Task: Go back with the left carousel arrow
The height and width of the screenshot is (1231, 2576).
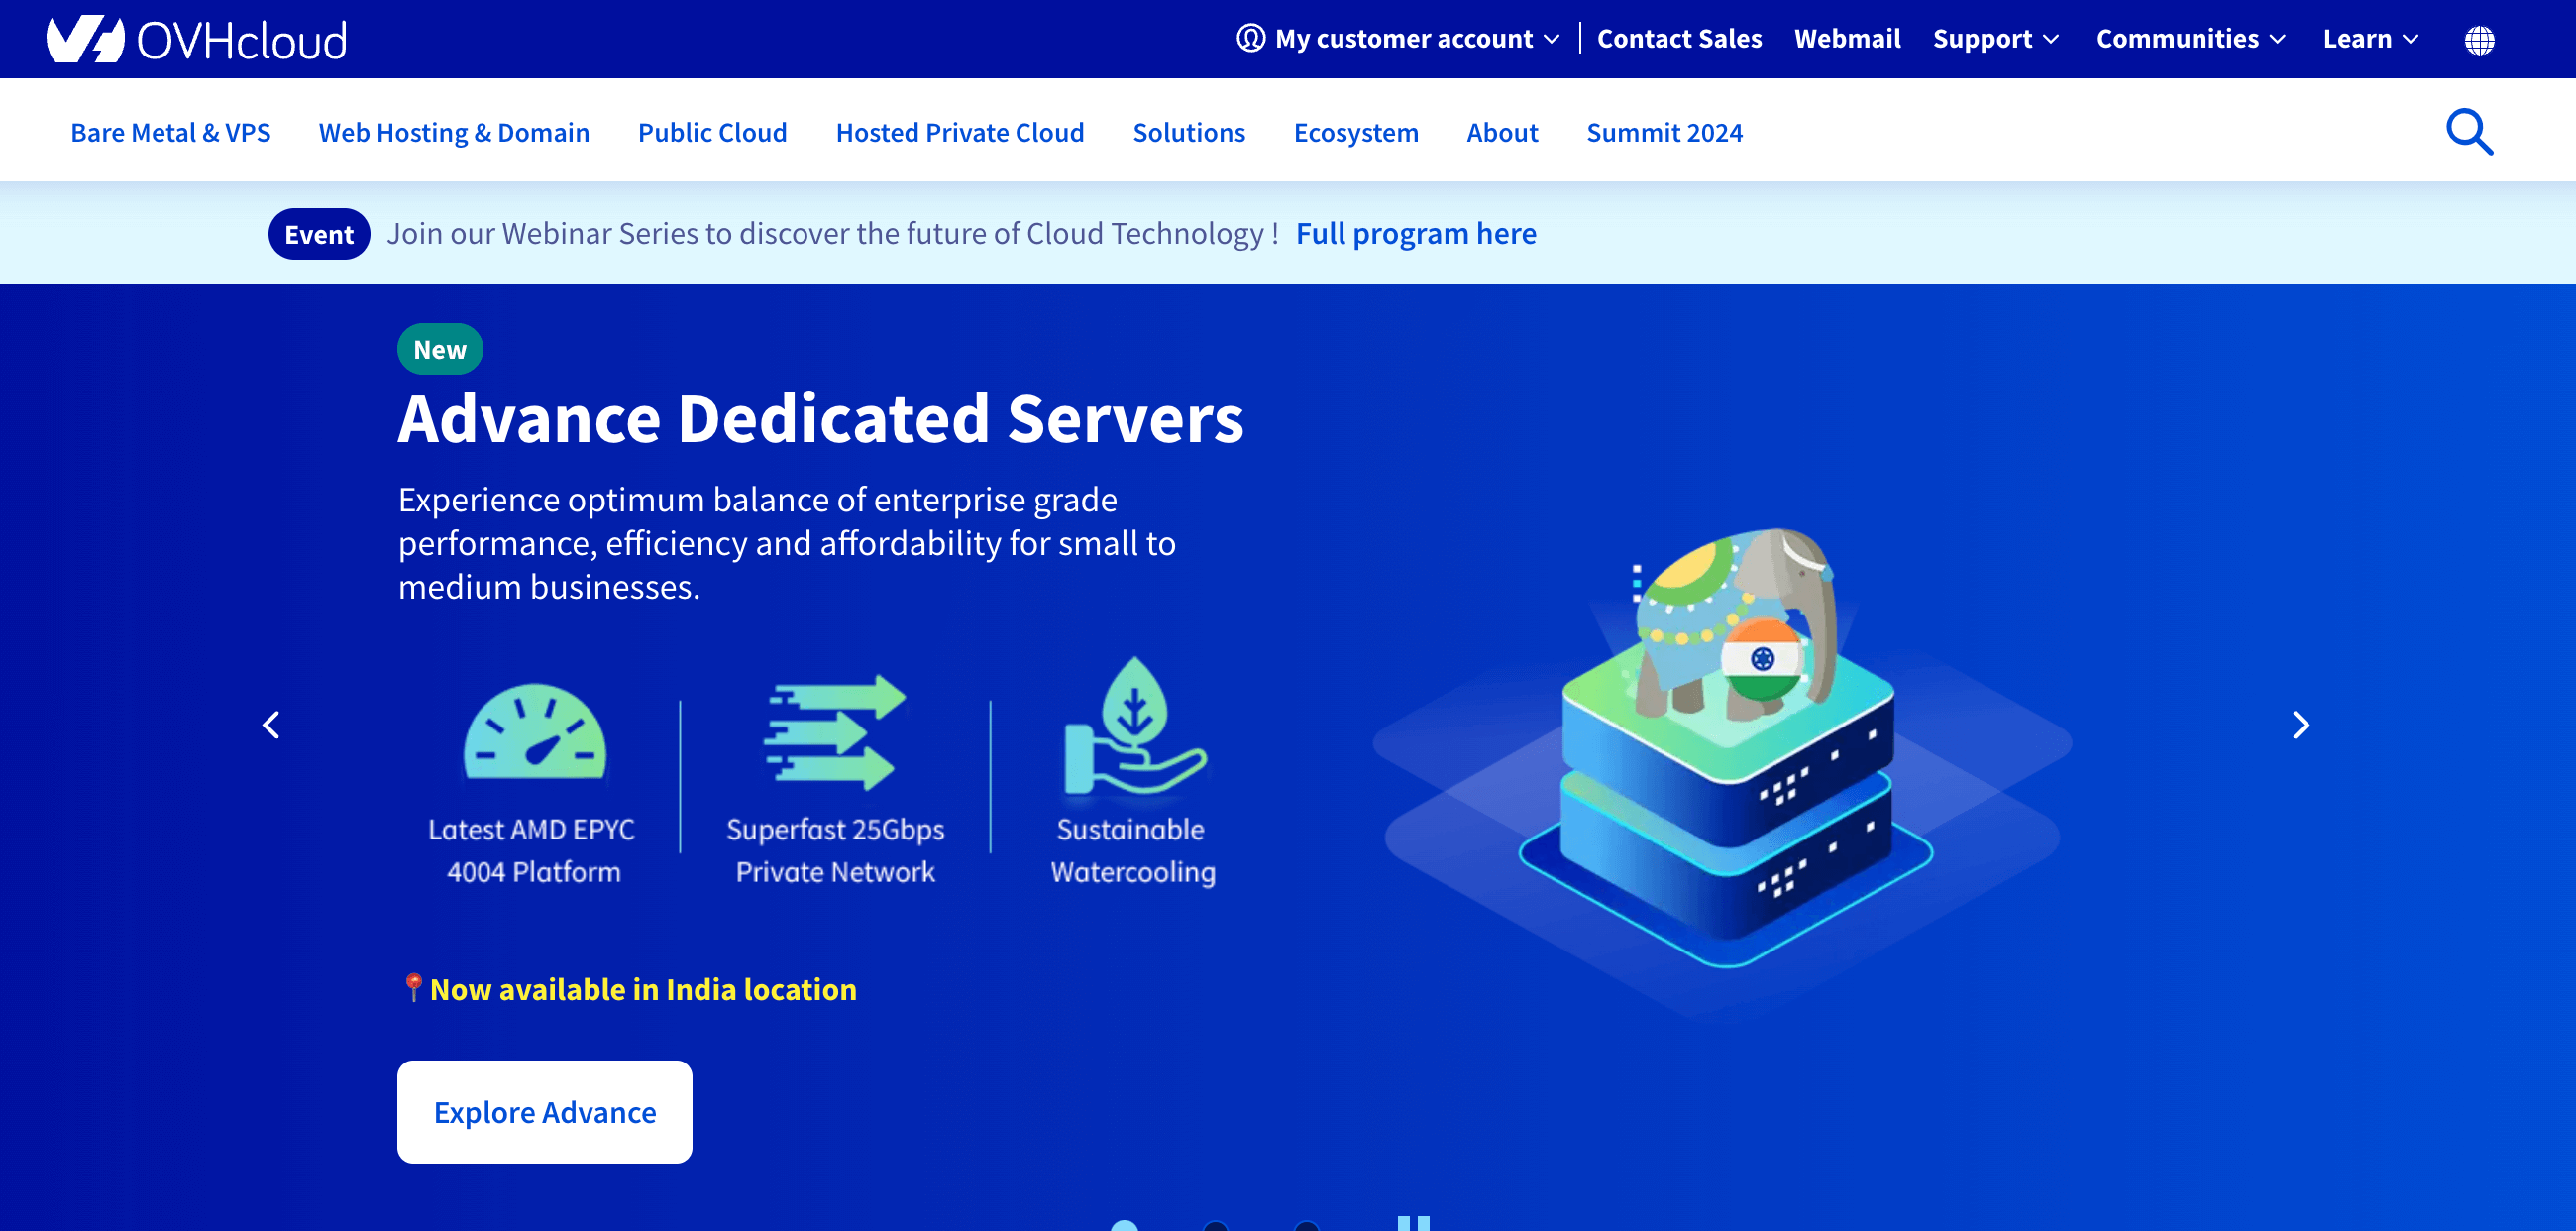Action: point(271,725)
